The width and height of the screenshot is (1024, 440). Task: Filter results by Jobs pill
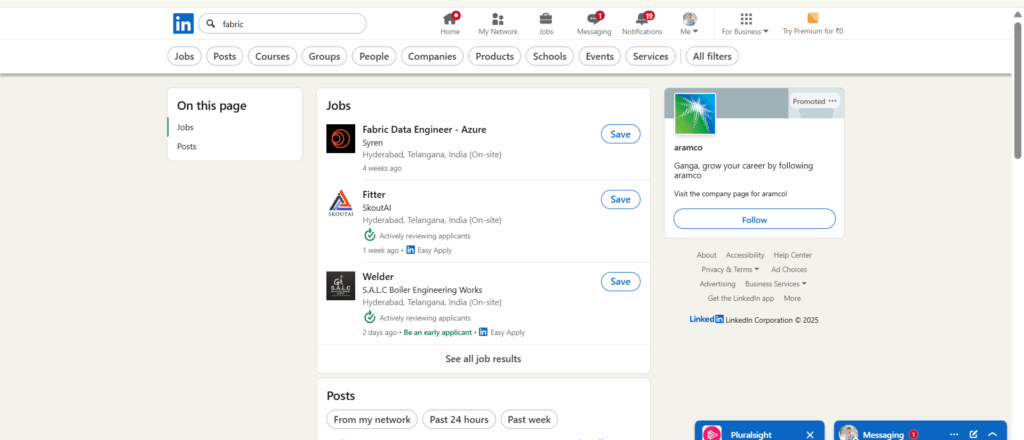[185, 57]
